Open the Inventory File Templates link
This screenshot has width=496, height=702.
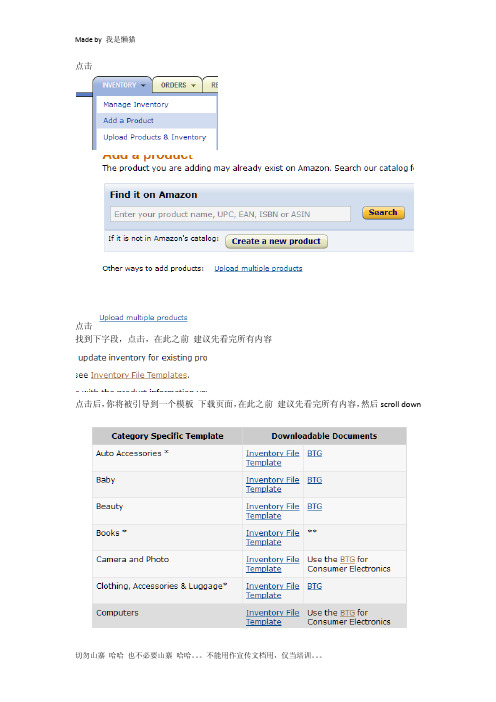pos(139,375)
